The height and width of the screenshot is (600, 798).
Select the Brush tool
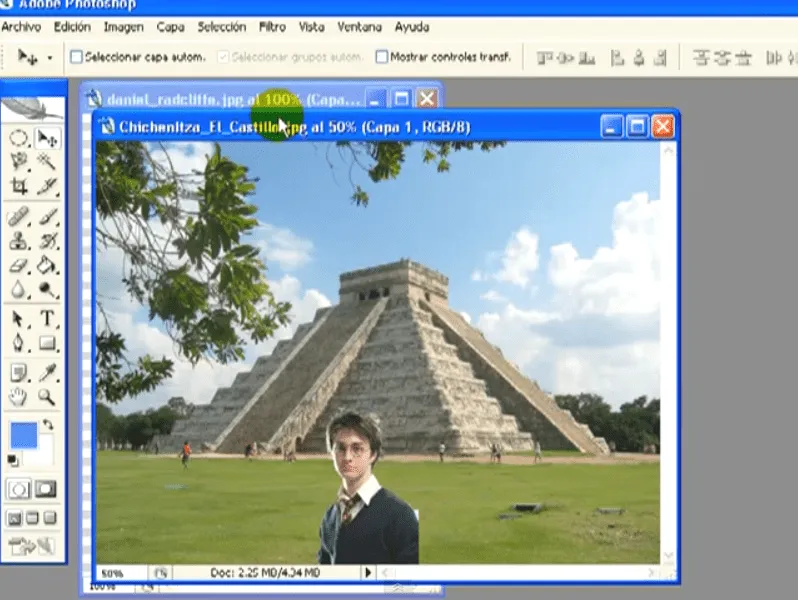pyautogui.click(x=47, y=217)
